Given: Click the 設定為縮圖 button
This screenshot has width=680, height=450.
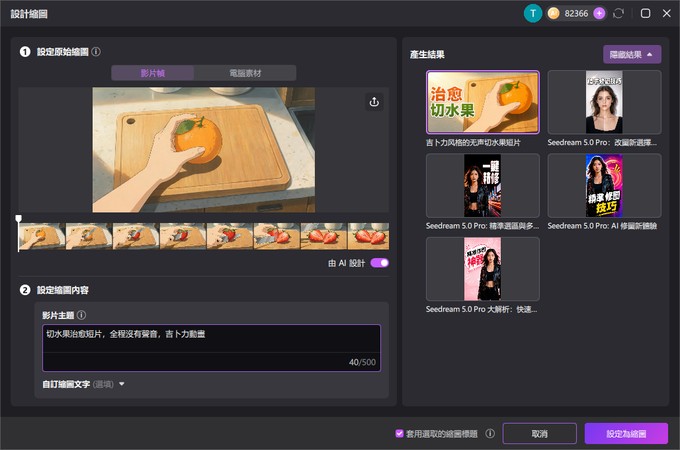Looking at the screenshot, I should click(626, 434).
